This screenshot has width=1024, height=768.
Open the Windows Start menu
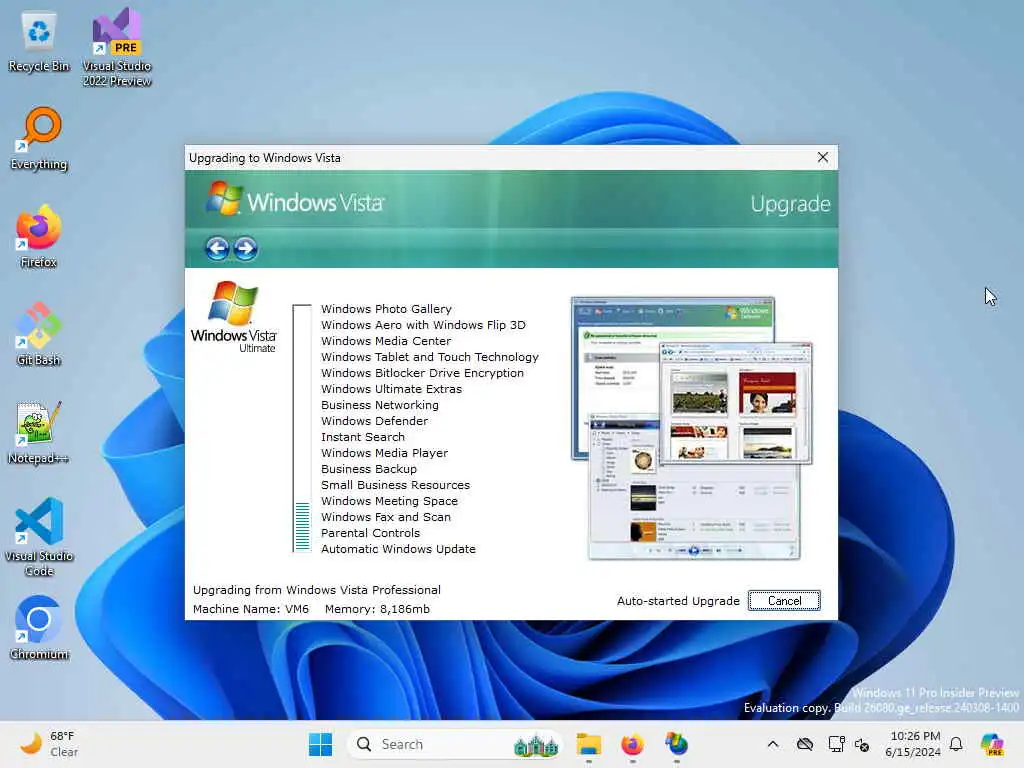(320, 744)
